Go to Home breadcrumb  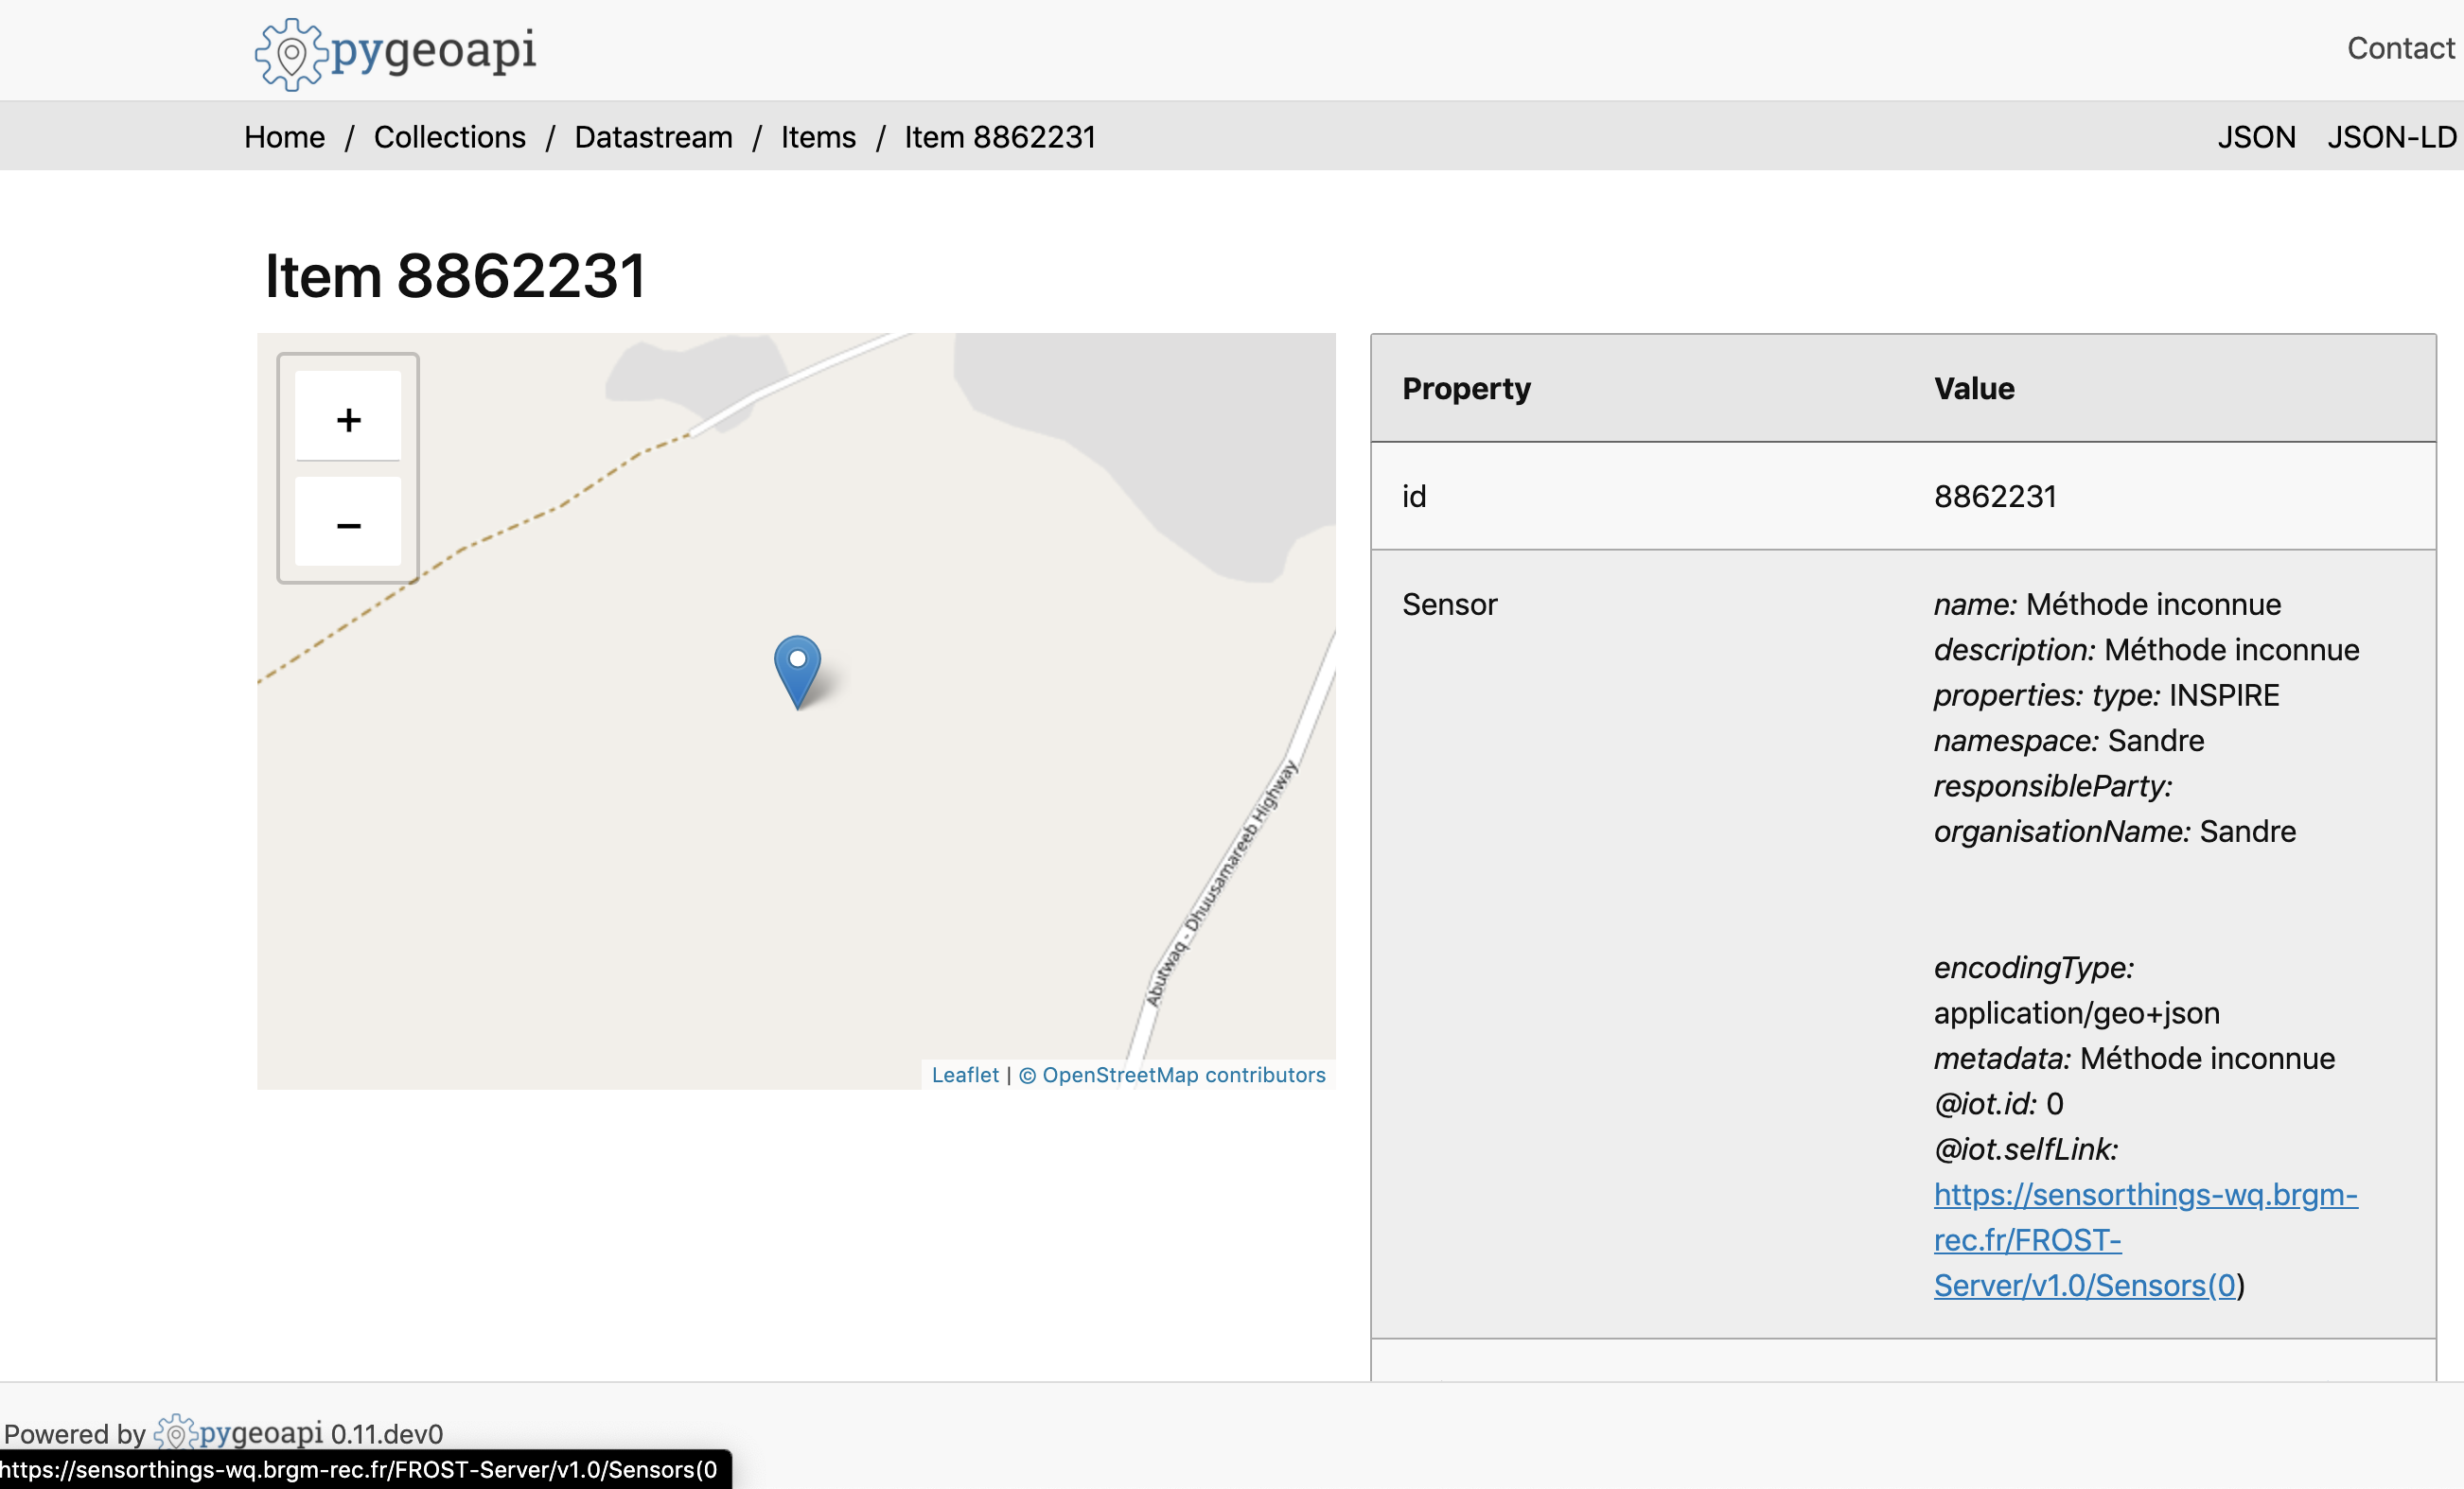click(x=284, y=137)
